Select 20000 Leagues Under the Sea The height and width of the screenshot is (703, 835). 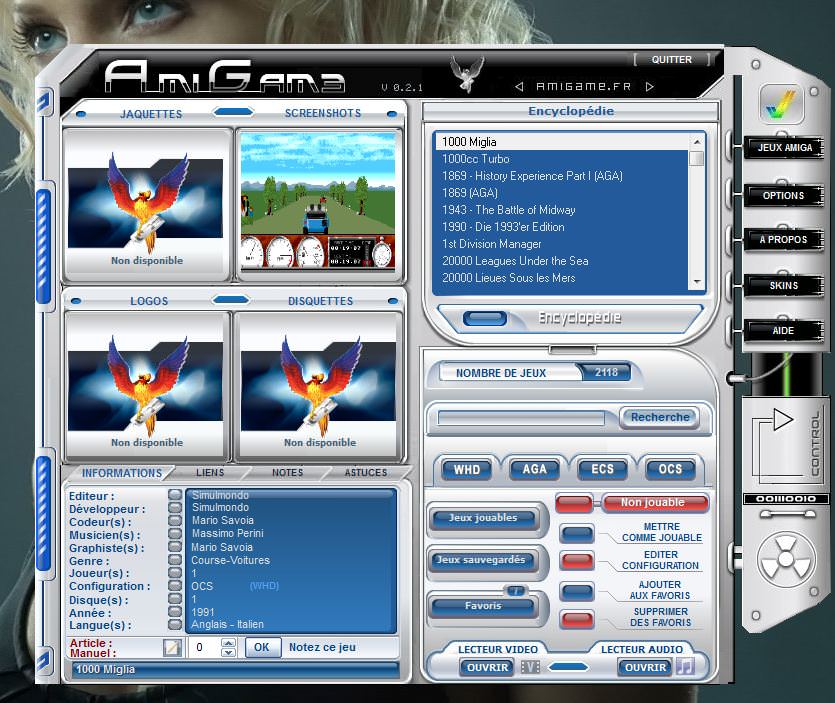tap(562, 261)
